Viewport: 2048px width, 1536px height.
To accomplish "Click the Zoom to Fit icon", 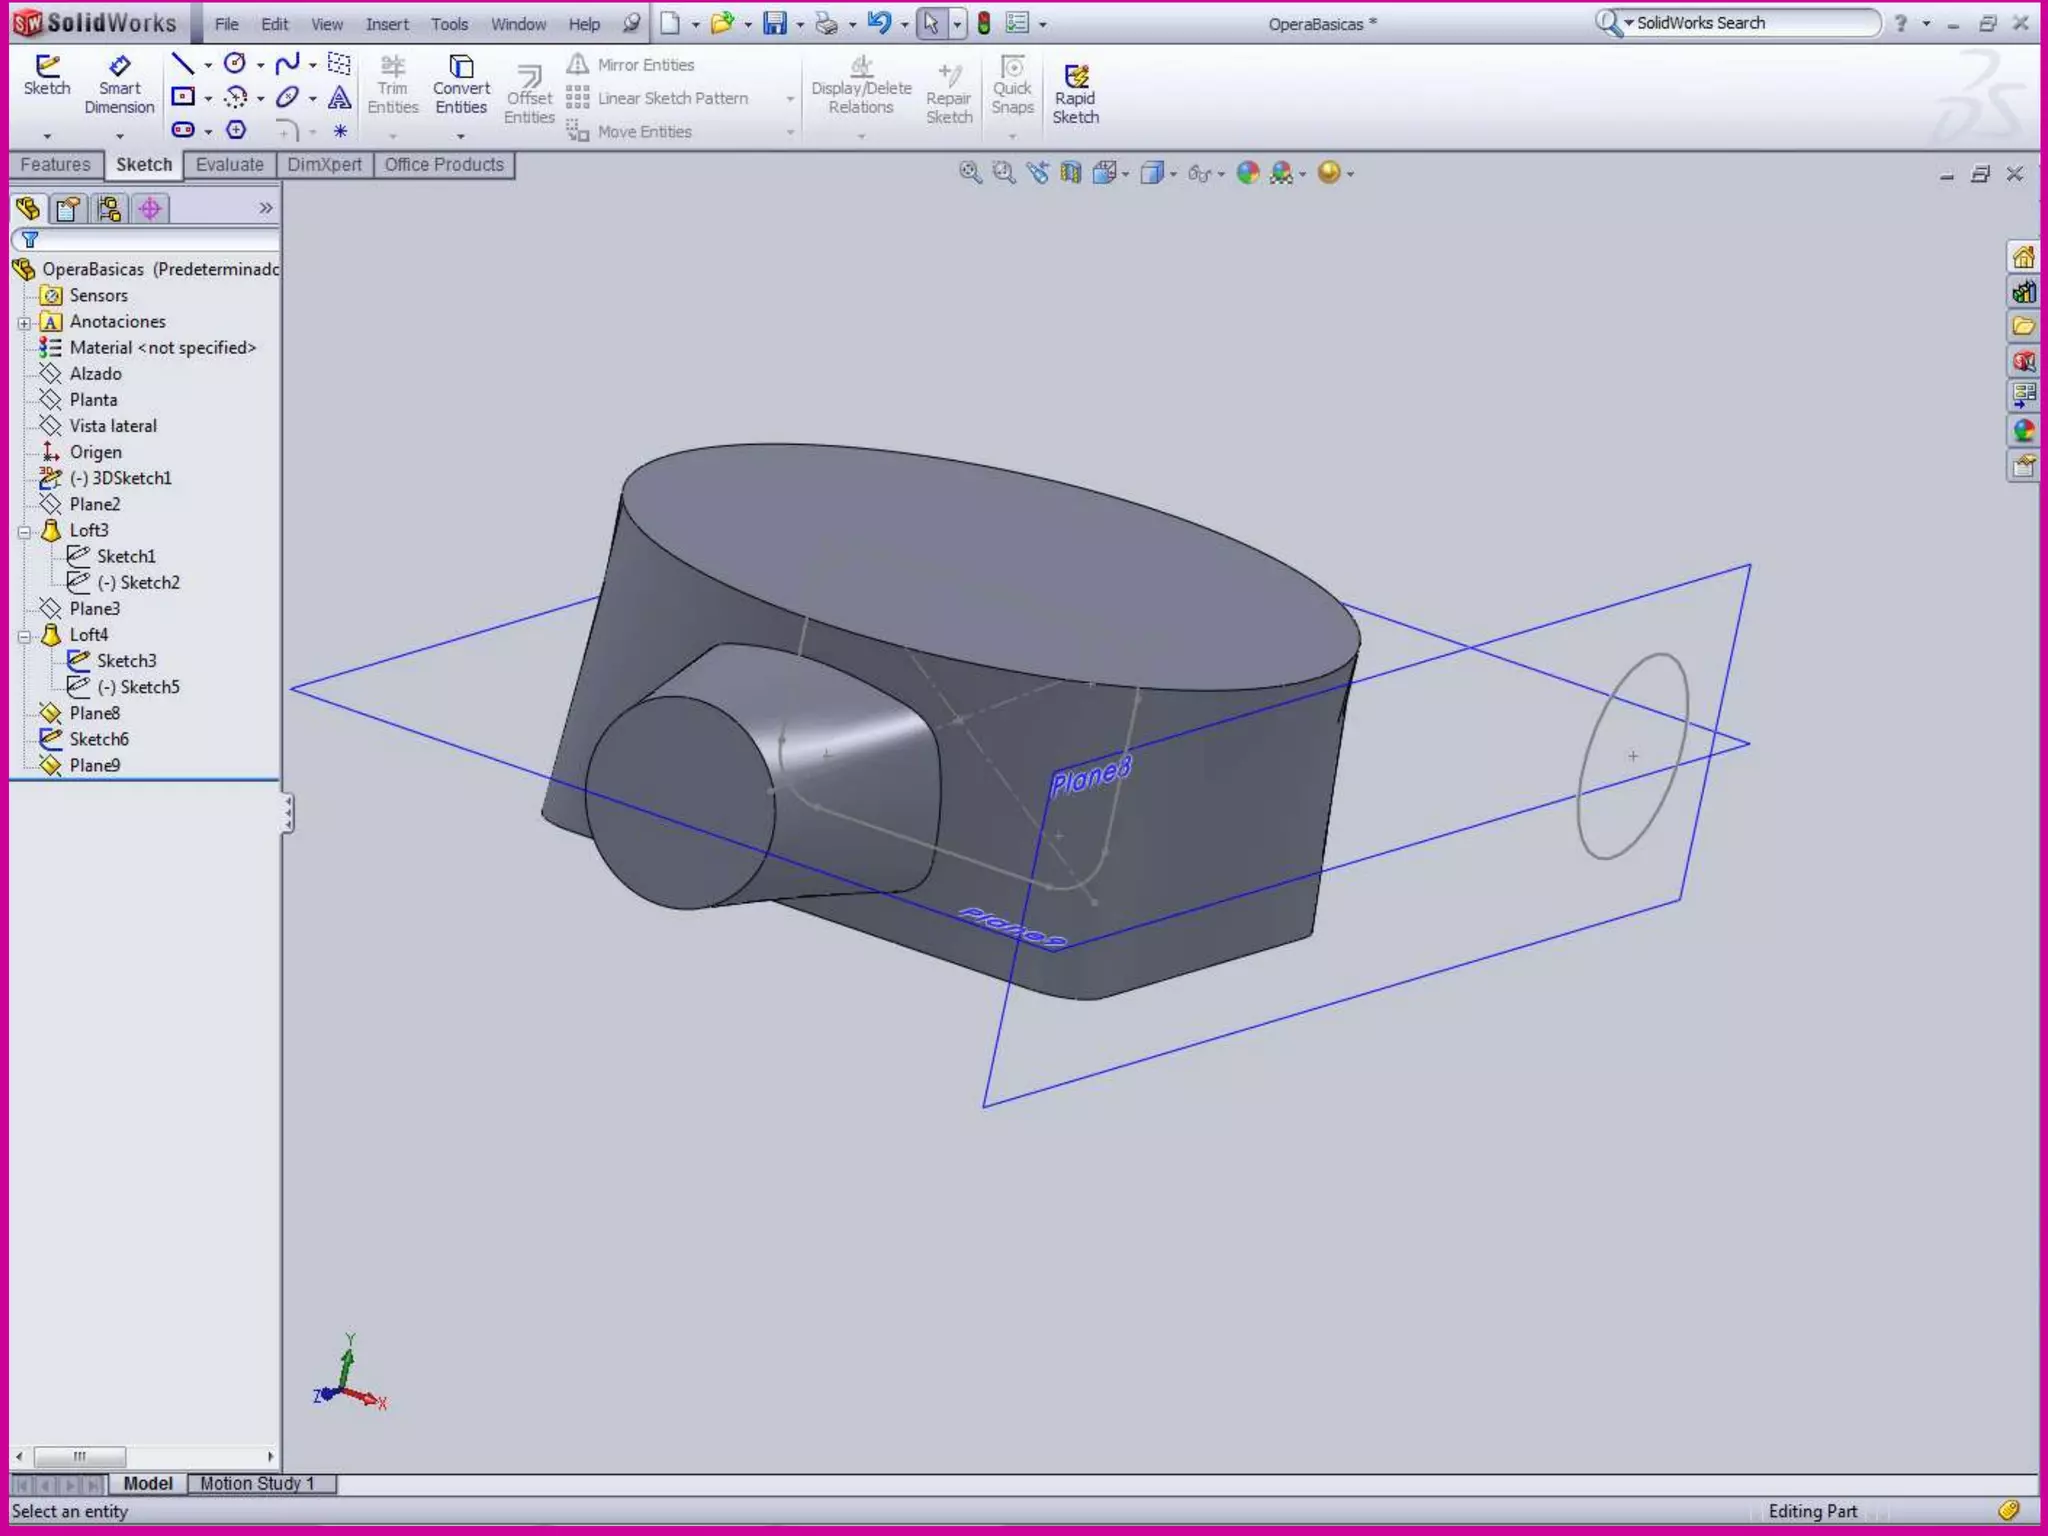I will pos(969,173).
